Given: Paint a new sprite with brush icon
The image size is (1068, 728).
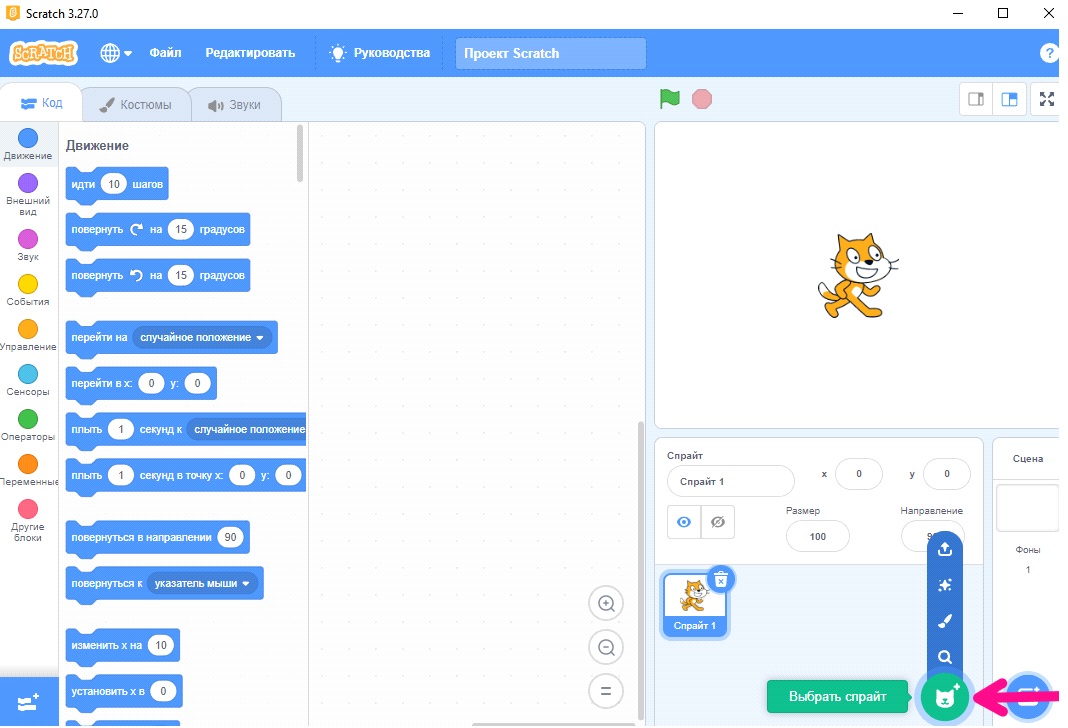Looking at the screenshot, I should (944, 621).
